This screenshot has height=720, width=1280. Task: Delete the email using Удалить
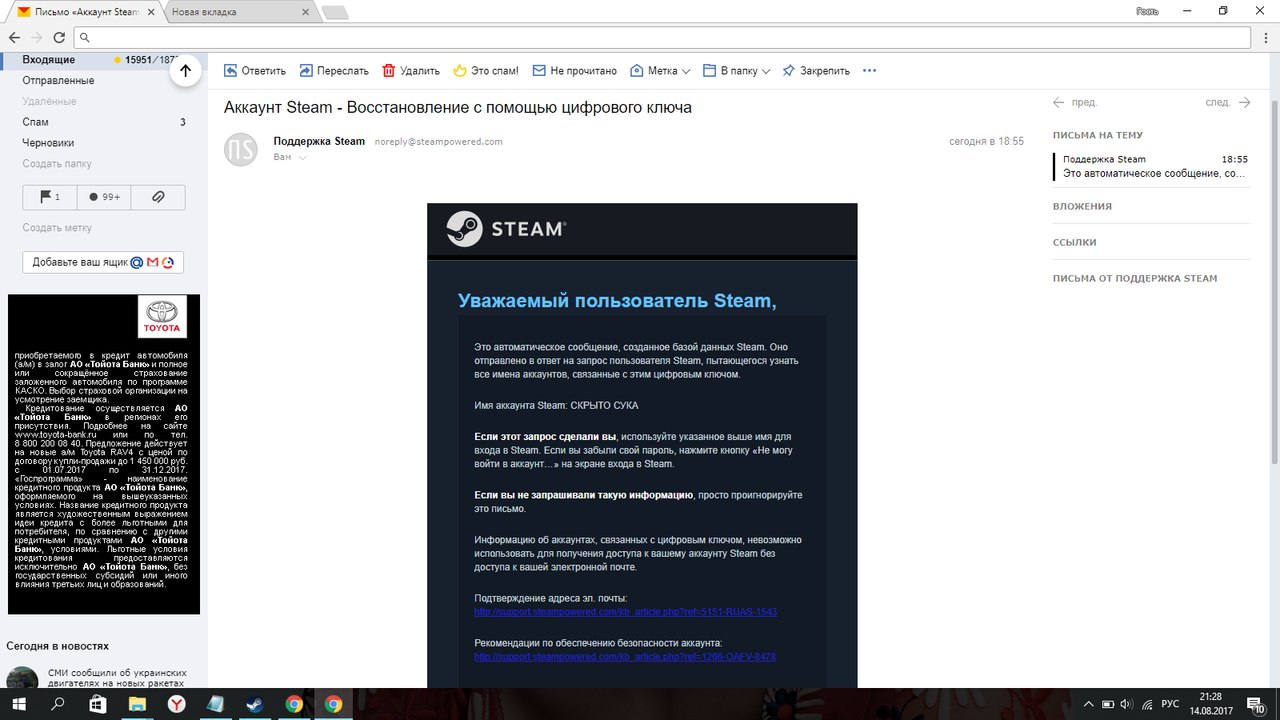(411, 71)
